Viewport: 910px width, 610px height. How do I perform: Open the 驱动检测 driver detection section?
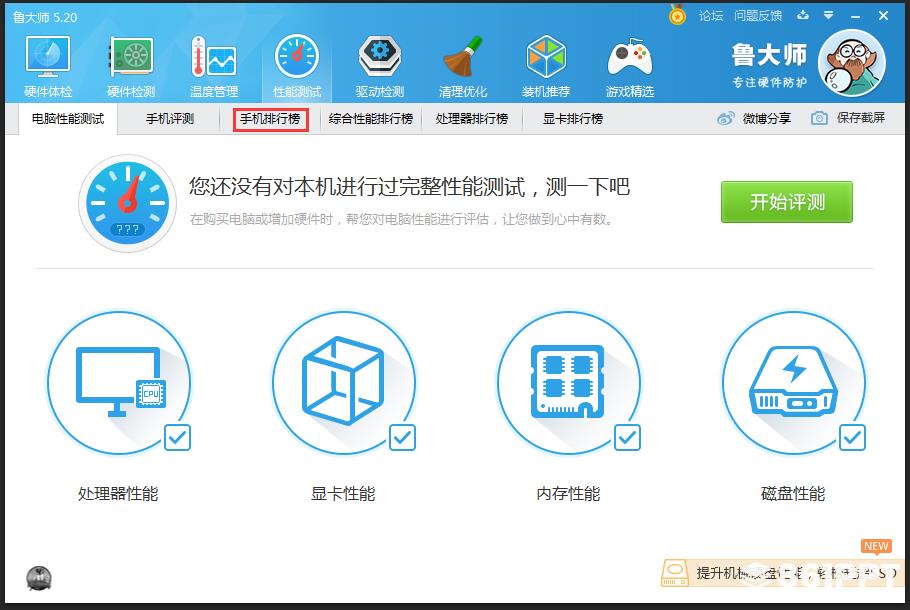coord(380,66)
